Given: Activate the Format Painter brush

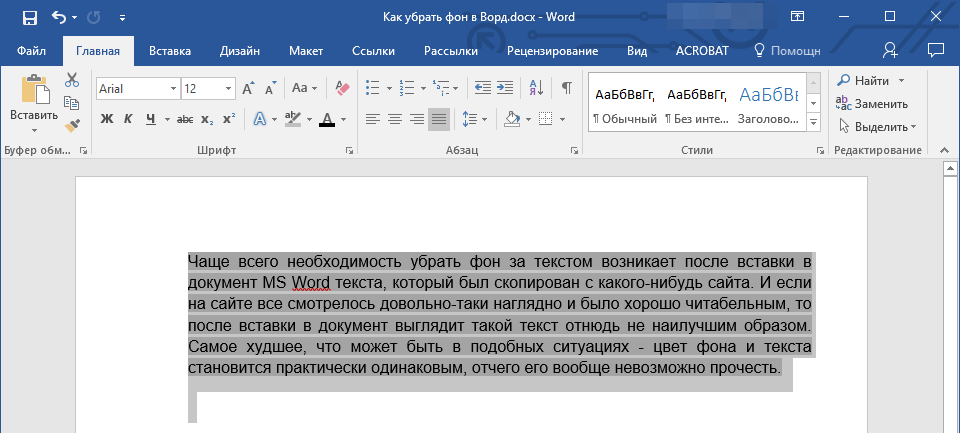Looking at the screenshot, I should 72,126.
